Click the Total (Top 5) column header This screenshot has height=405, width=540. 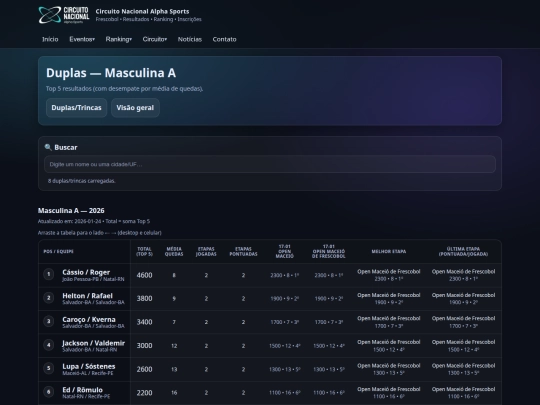144,251
